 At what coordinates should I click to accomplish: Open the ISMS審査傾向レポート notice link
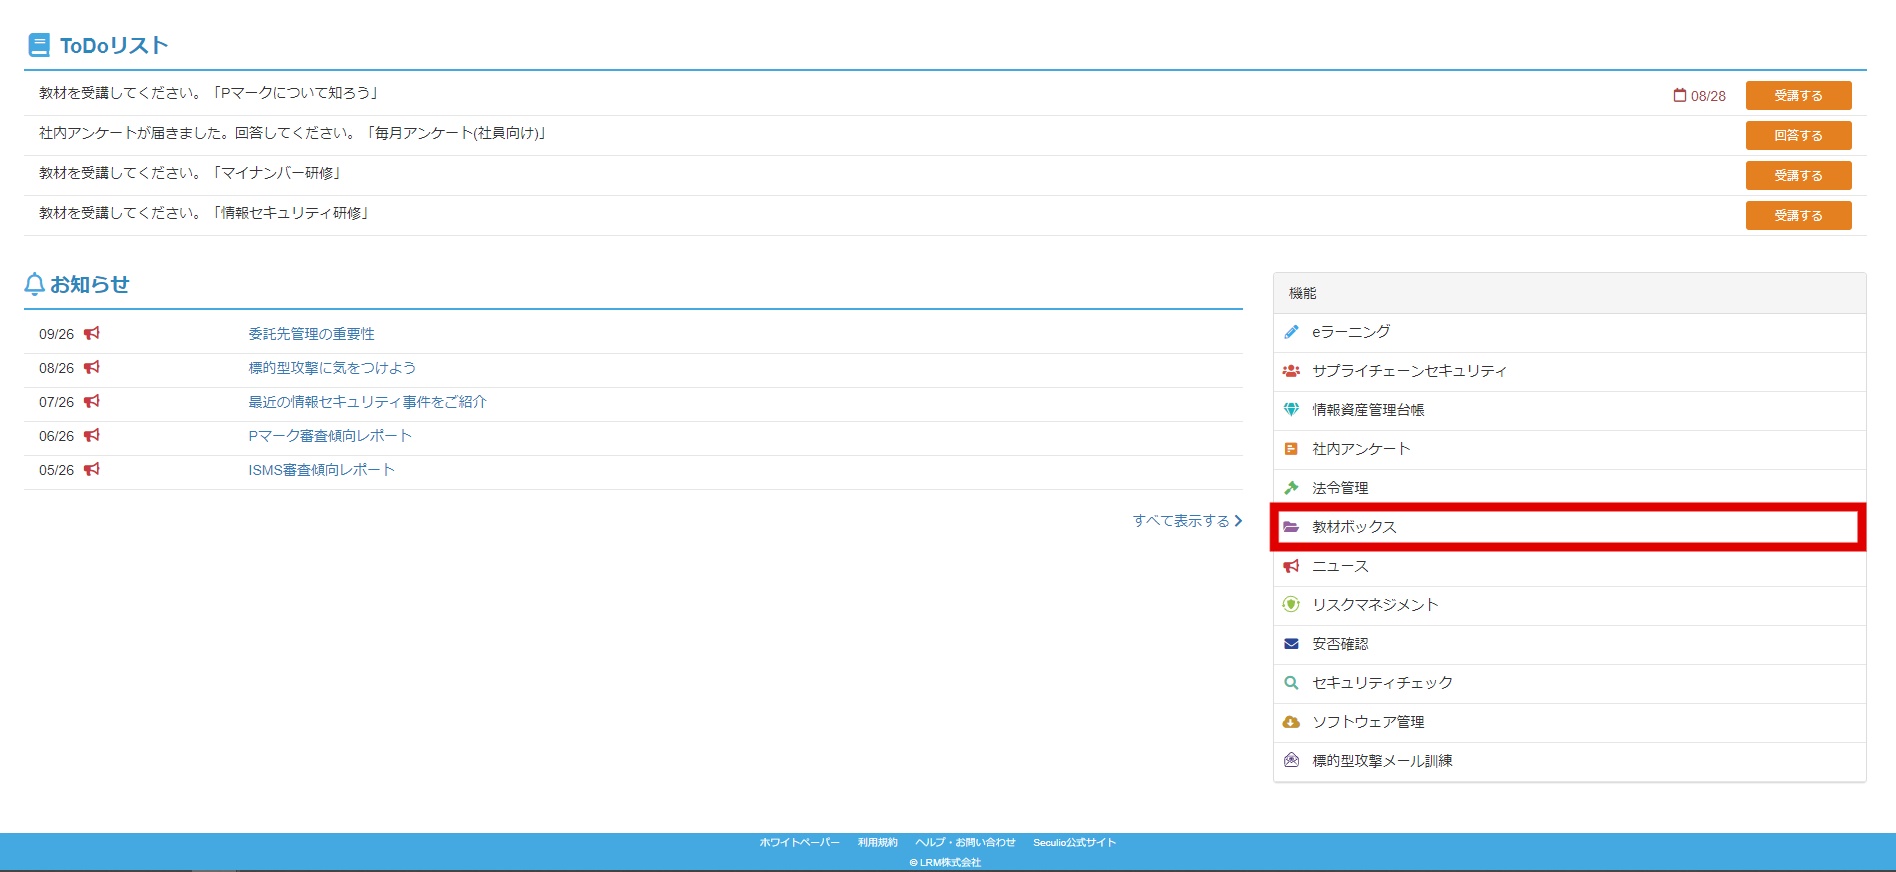(x=321, y=470)
